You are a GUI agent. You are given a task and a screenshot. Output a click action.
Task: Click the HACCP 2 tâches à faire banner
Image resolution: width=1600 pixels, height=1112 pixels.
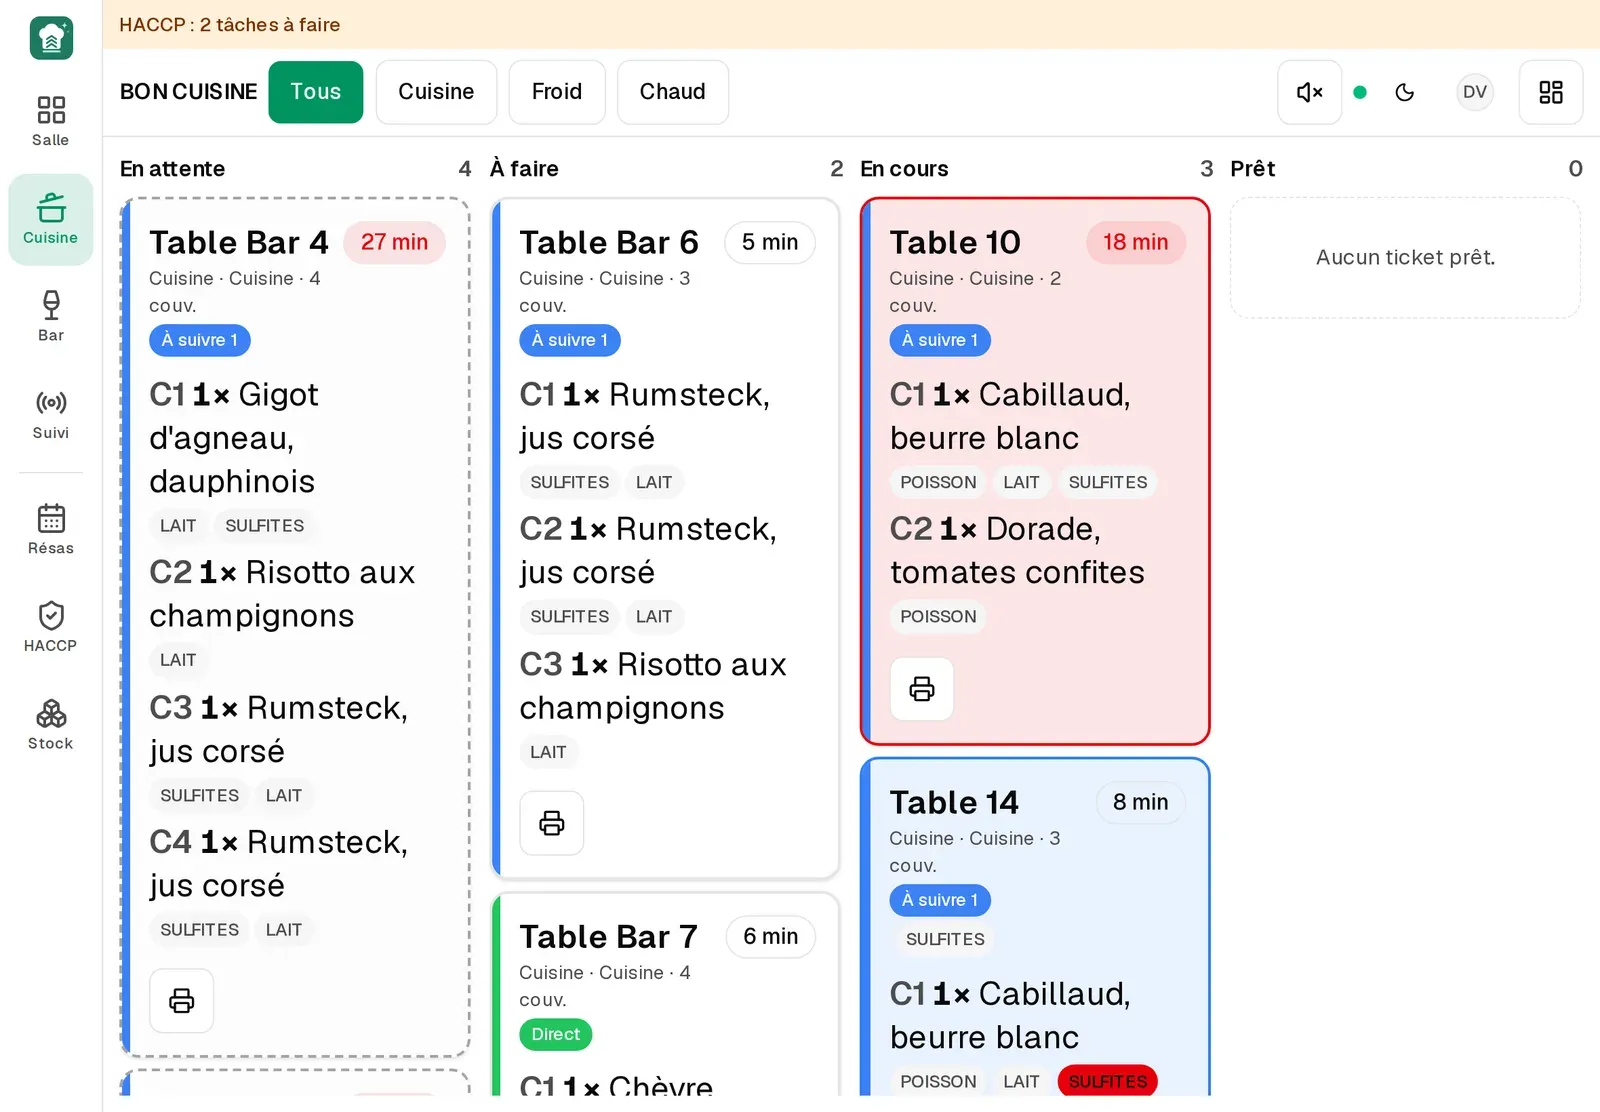tap(851, 24)
